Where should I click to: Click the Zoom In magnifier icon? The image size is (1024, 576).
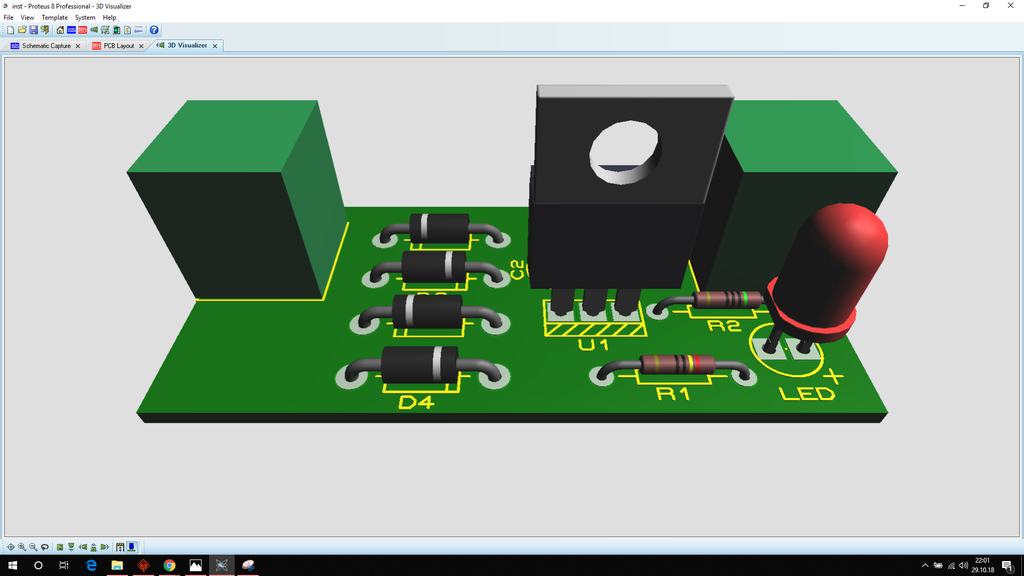[x=22, y=547]
